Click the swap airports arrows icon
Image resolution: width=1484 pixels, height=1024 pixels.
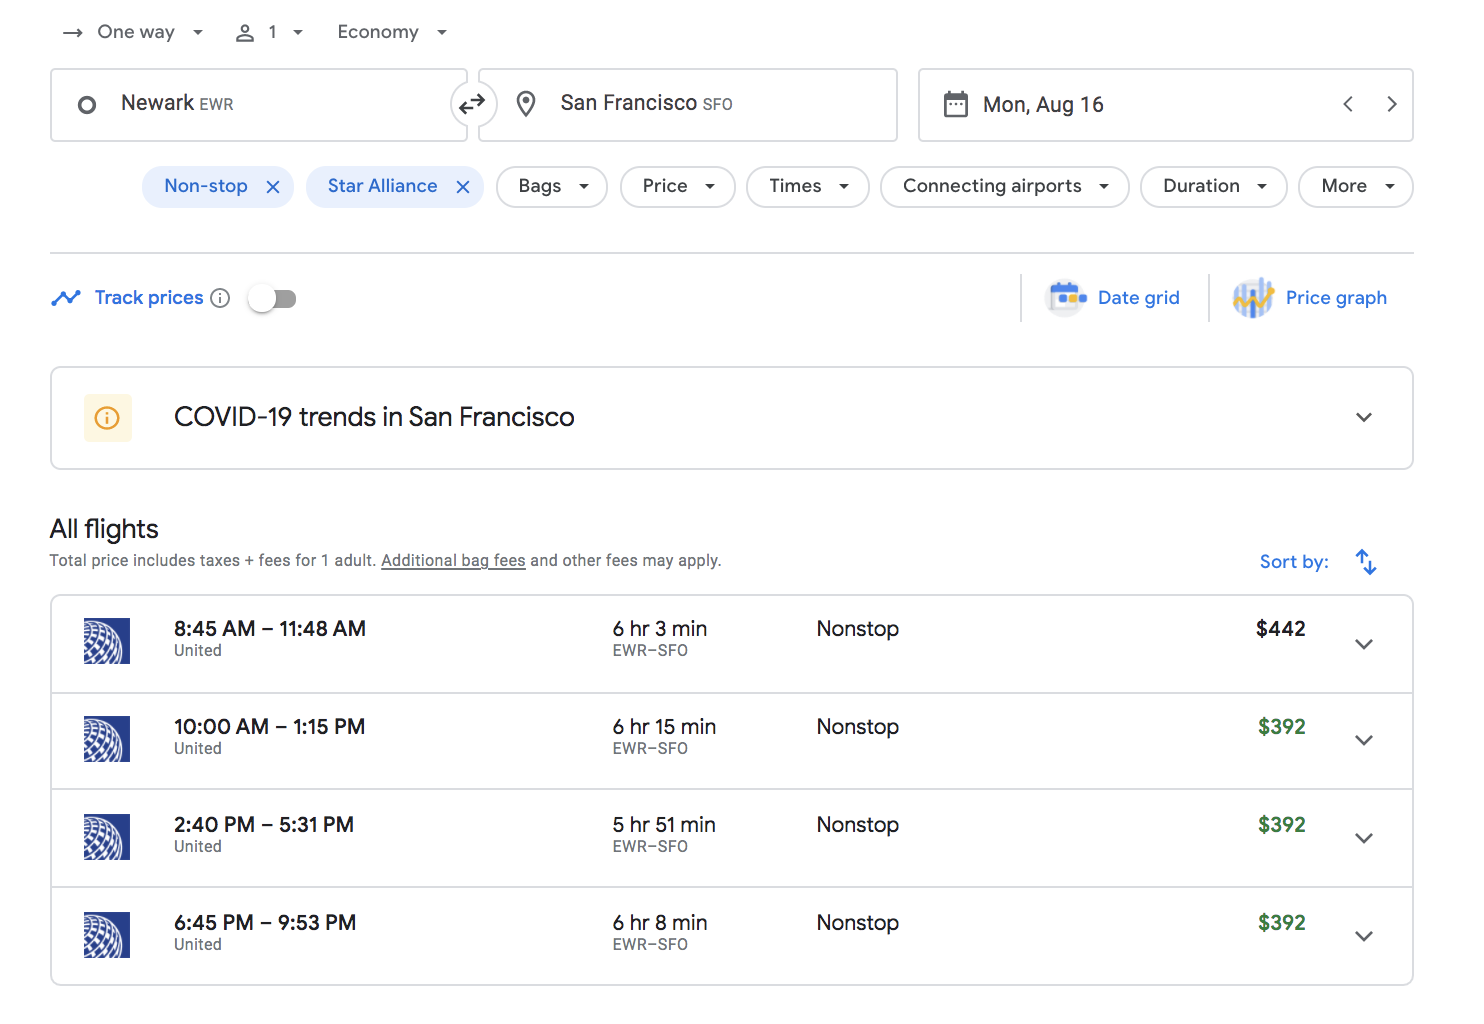[x=473, y=103]
